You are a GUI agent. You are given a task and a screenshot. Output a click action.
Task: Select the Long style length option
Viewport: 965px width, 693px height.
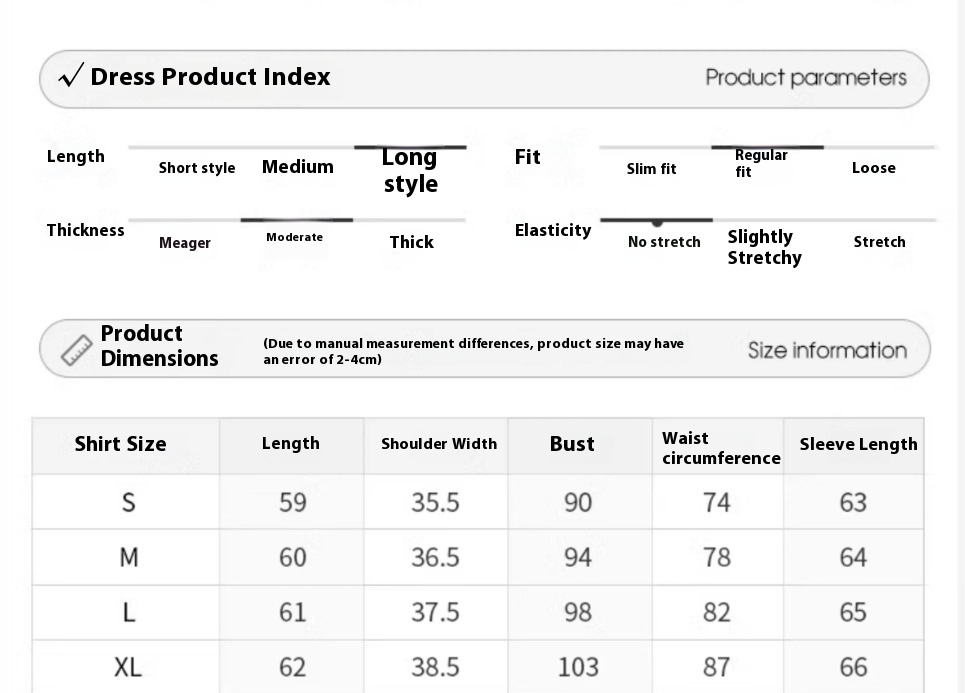click(x=410, y=170)
